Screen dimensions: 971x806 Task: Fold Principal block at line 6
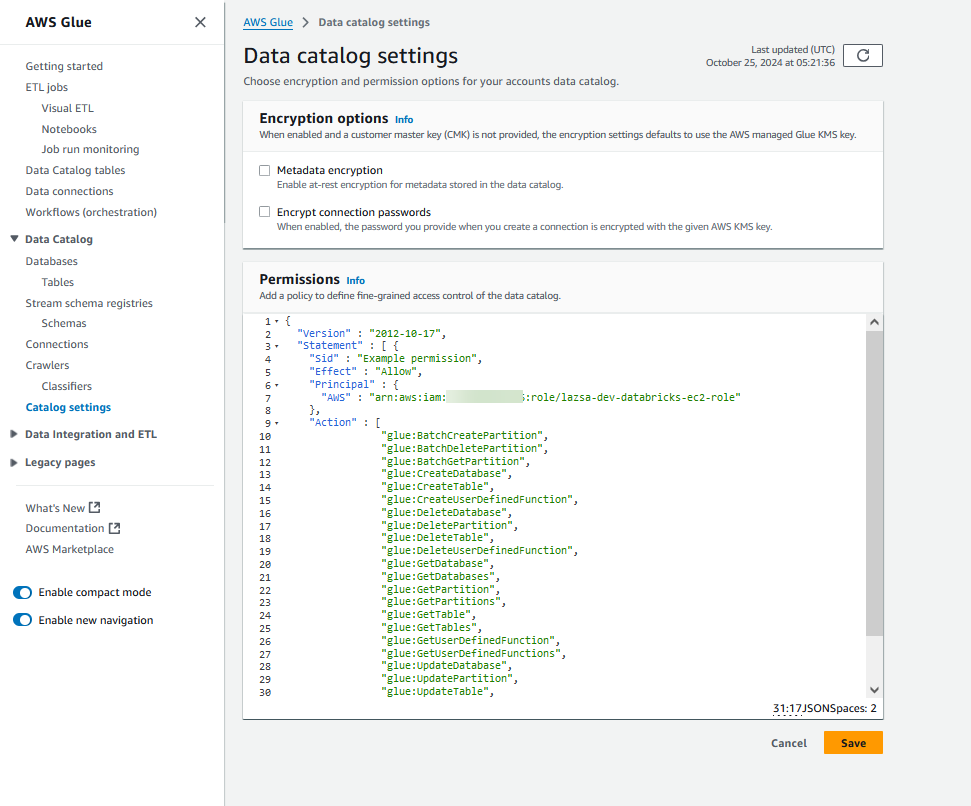pyautogui.click(x=277, y=385)
